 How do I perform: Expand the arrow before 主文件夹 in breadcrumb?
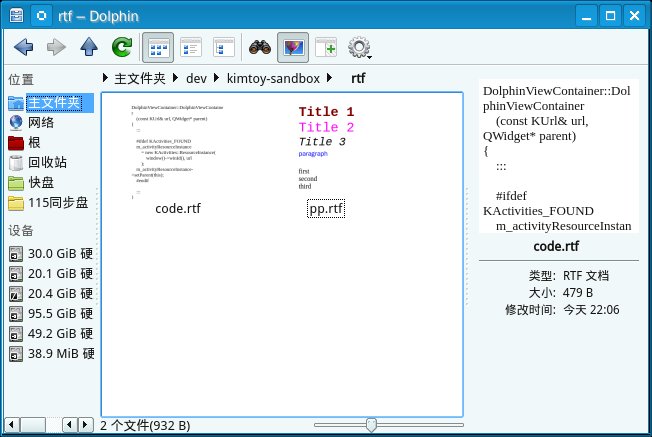(105, 78)
